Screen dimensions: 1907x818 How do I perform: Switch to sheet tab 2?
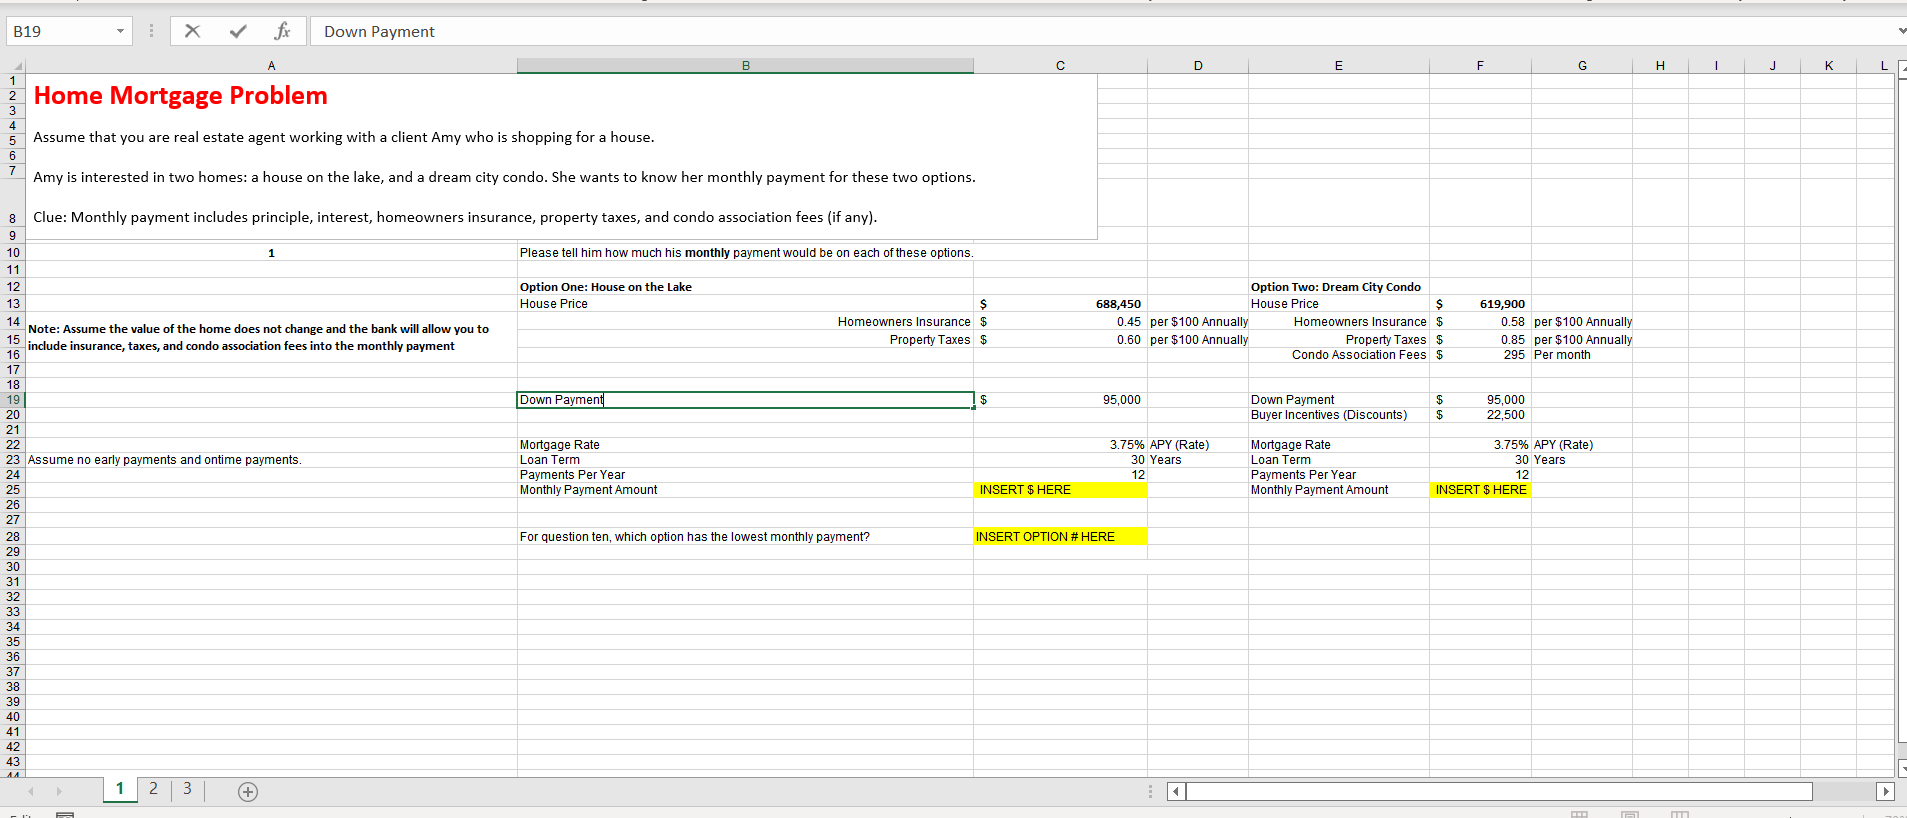153,789
